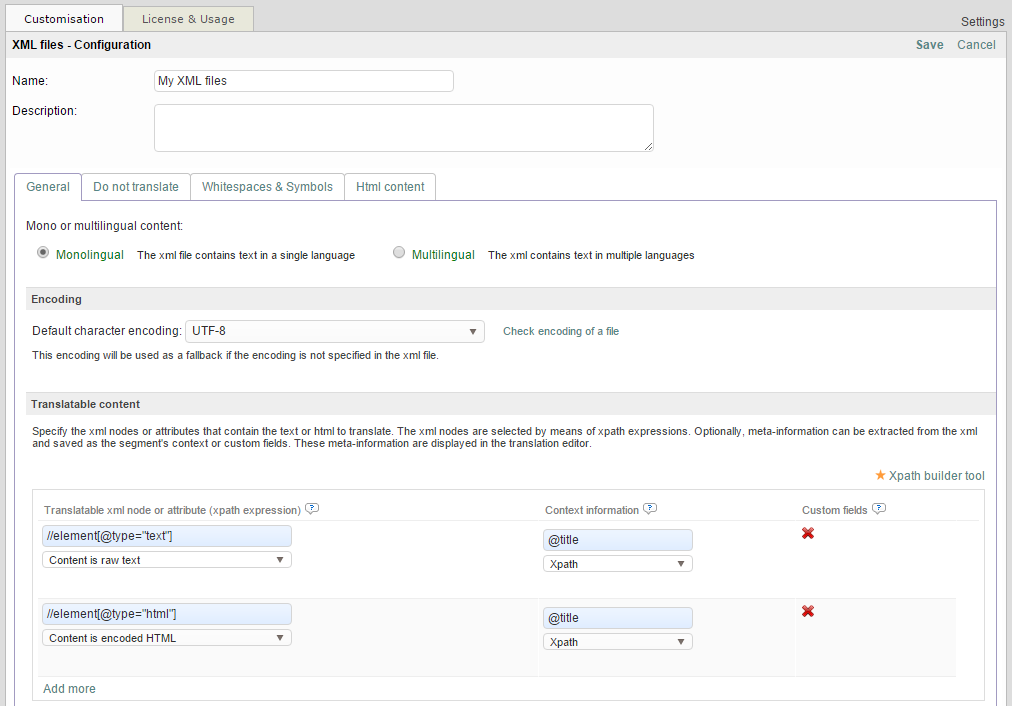
Task: Open first row's Xpath context type dropdown
Action: pos(618,564)
